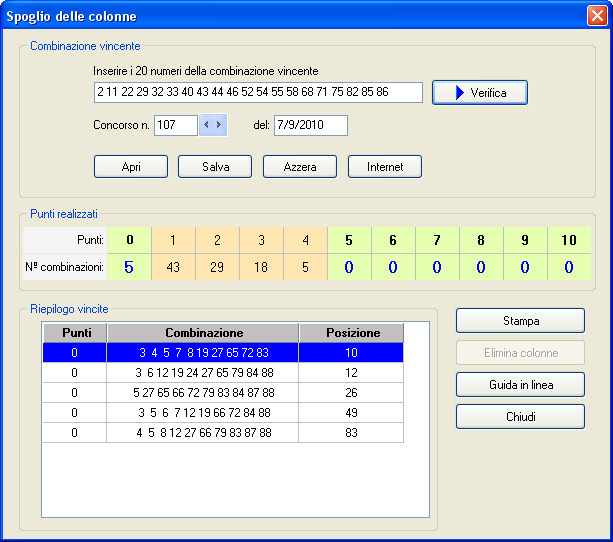Select the row with Posizione 12
Viewport: 613px width, 542px height.
pos(222,373)
